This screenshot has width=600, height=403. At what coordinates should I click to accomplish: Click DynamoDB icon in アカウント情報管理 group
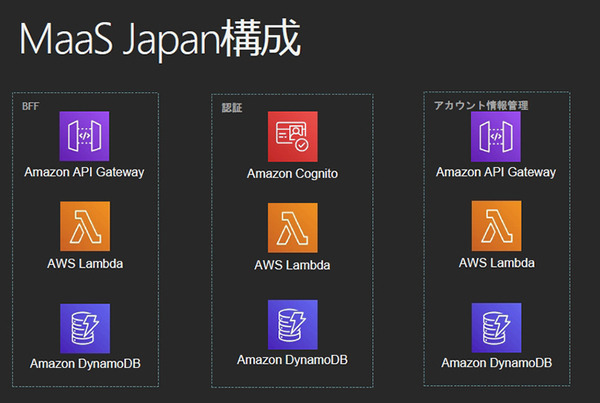[496, 327]
